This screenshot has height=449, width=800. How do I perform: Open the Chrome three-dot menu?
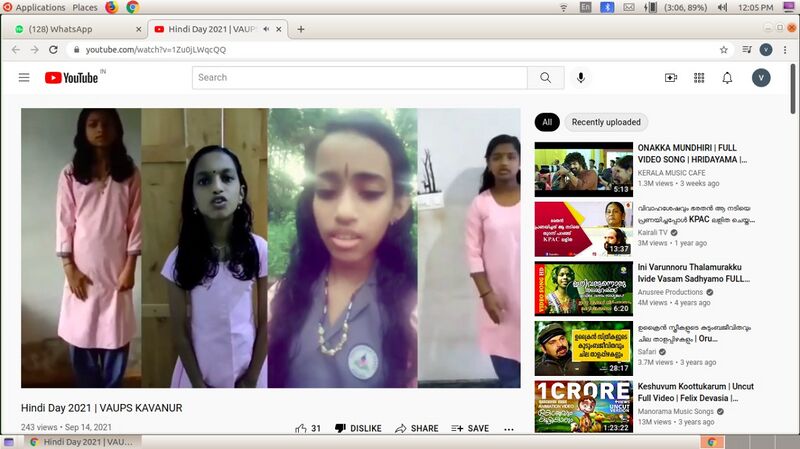(x=785, y=49)
